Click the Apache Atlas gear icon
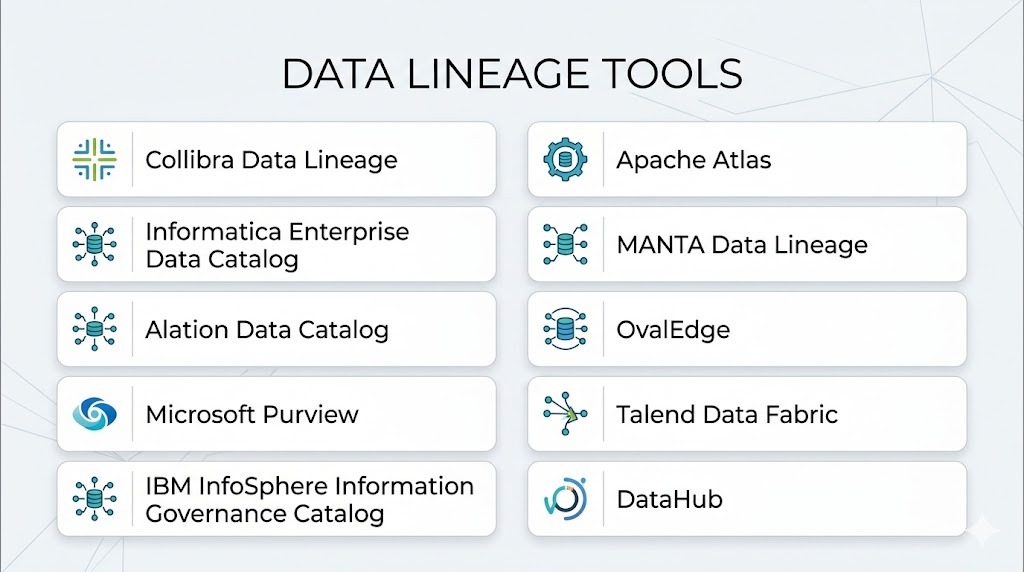 click(566, 160)
